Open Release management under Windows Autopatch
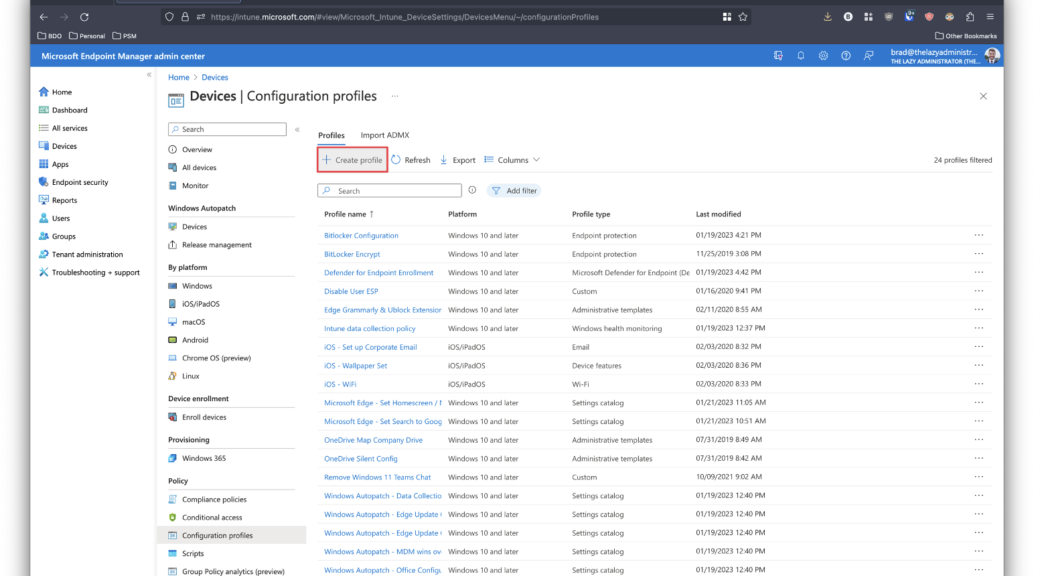The image size is (1038, 576). [216, 245]
